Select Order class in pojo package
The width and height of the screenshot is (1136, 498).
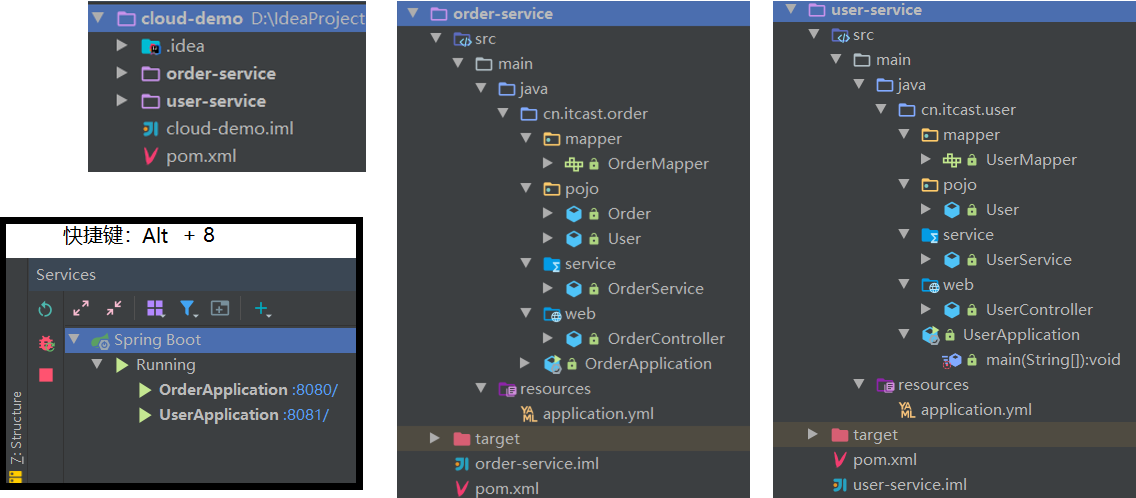point(629,214)
